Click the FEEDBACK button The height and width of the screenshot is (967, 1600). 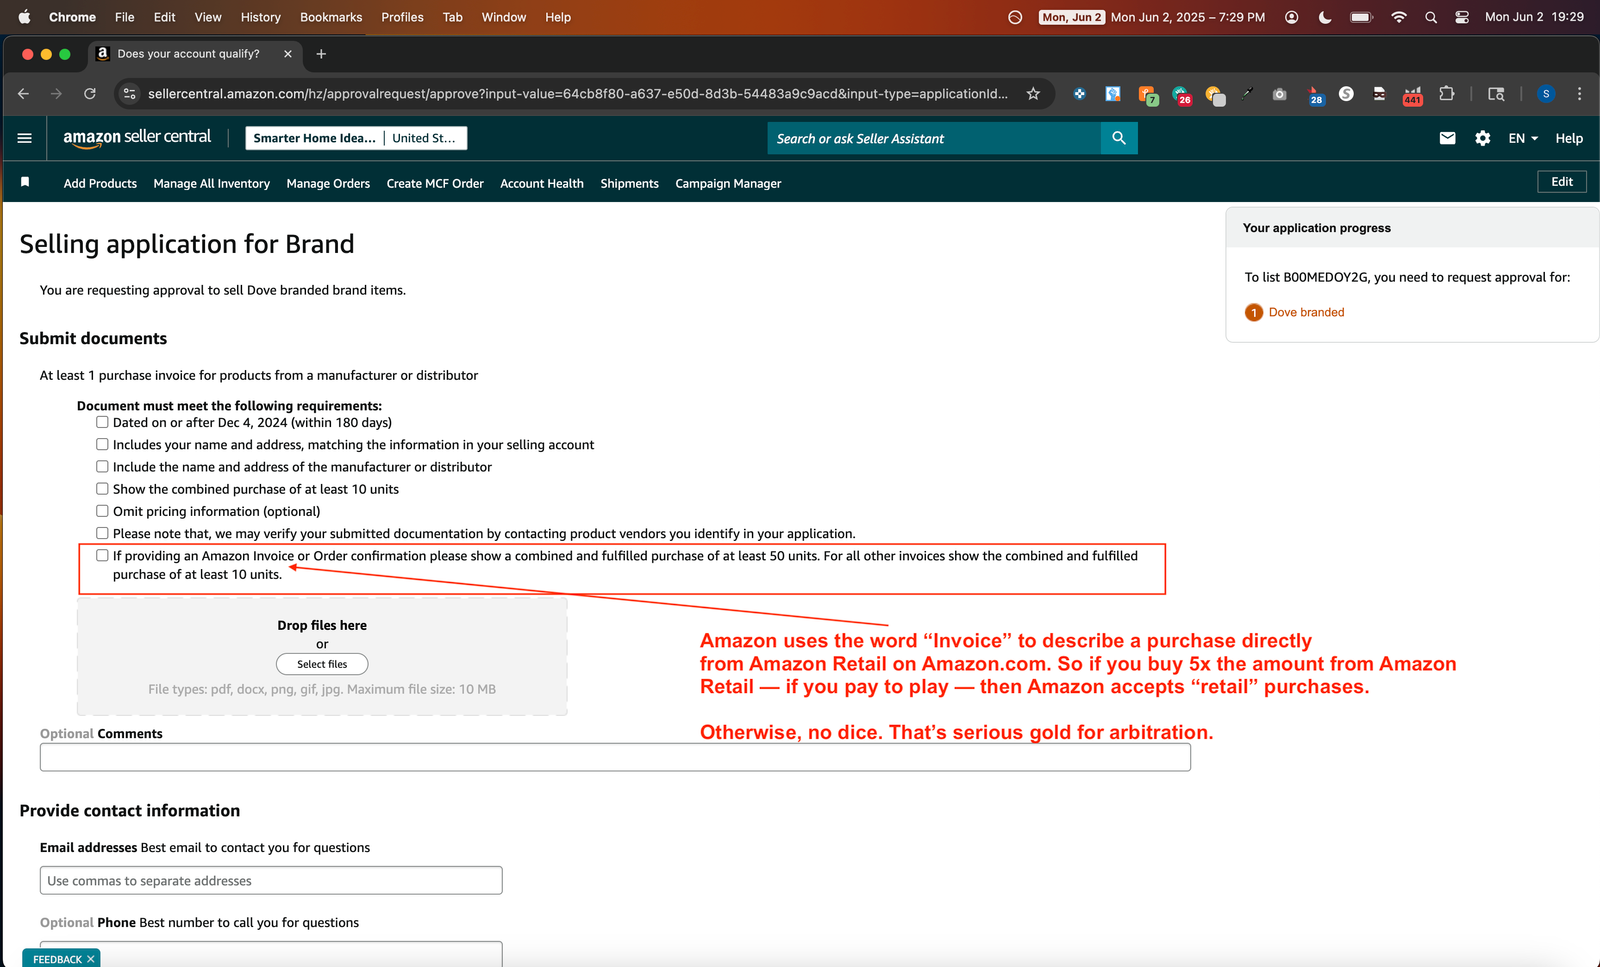pyautogui.click(x=57, y=959)
